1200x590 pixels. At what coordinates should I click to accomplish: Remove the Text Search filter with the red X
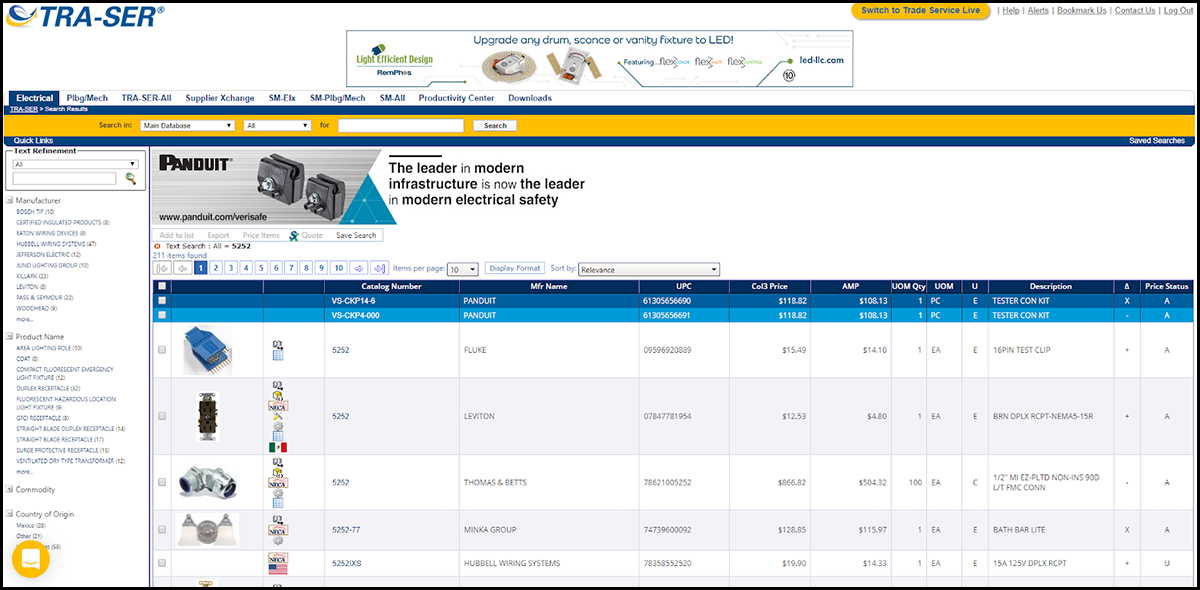click(157, 246)
